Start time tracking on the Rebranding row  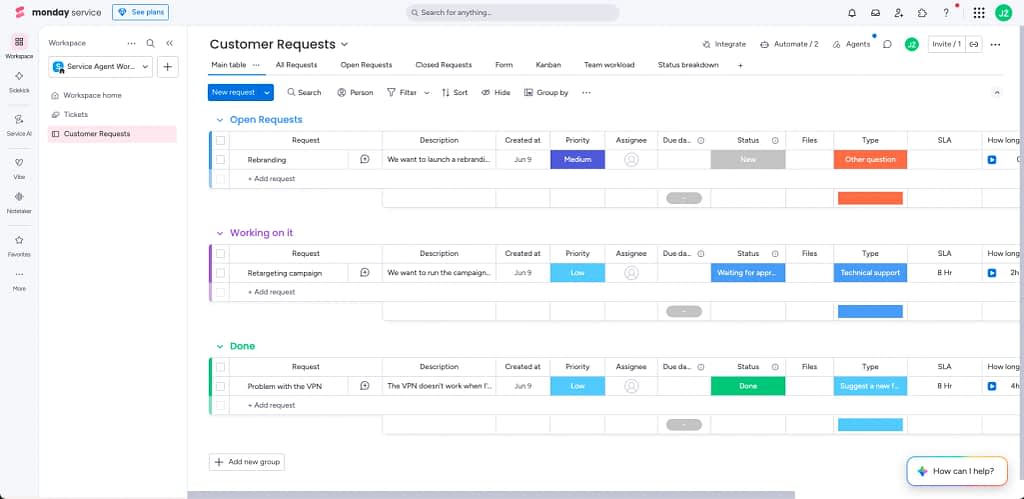pyautogui.click(x=992, y=159)
